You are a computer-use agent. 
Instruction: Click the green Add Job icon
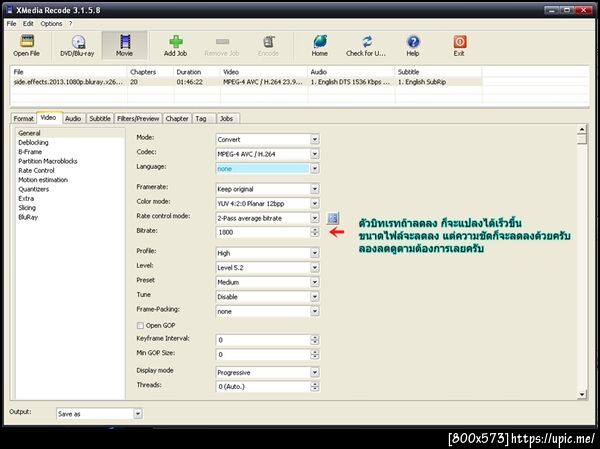coord(176,41)
